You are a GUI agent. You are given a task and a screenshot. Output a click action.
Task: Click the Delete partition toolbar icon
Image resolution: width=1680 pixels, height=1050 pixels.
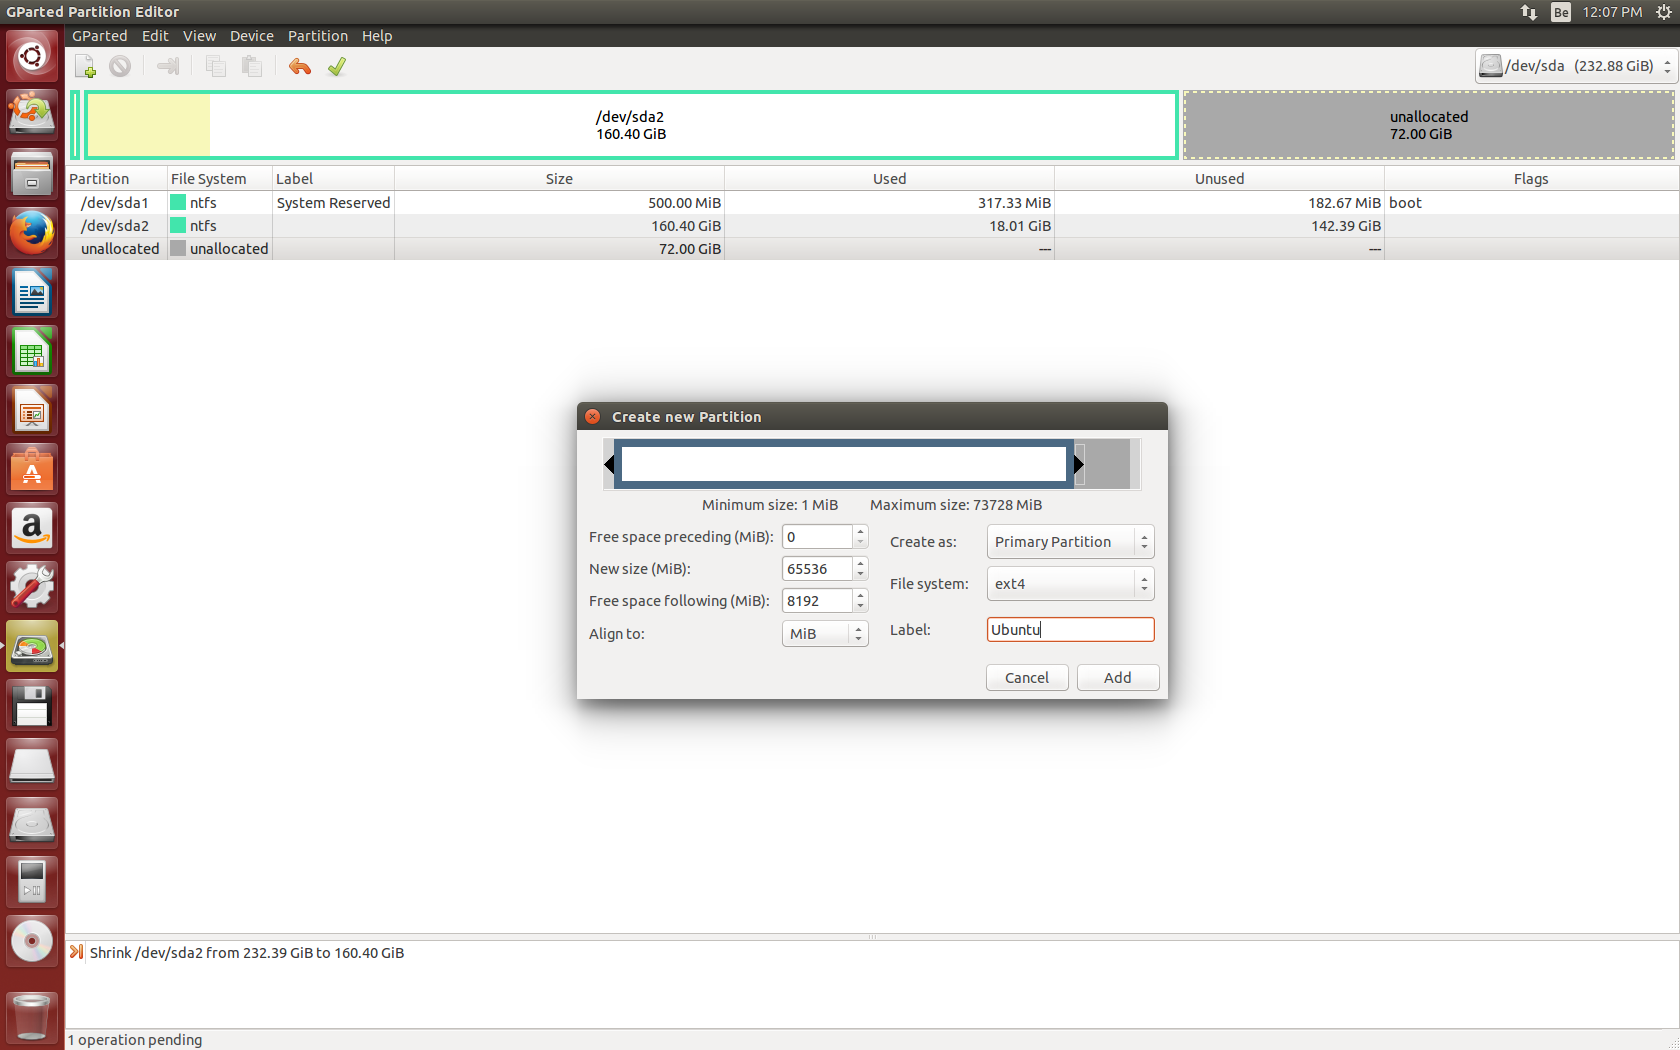coord(119,66)
